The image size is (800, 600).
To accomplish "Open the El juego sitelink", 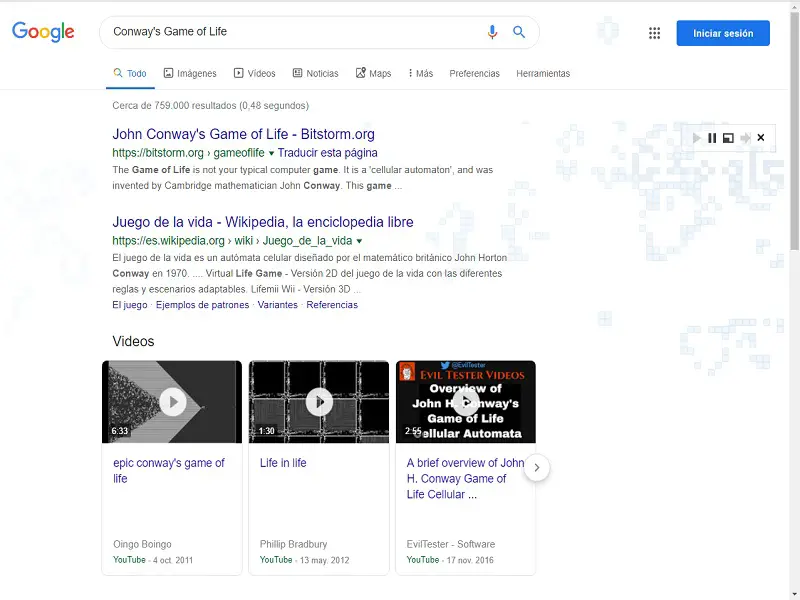I will 130,305.
